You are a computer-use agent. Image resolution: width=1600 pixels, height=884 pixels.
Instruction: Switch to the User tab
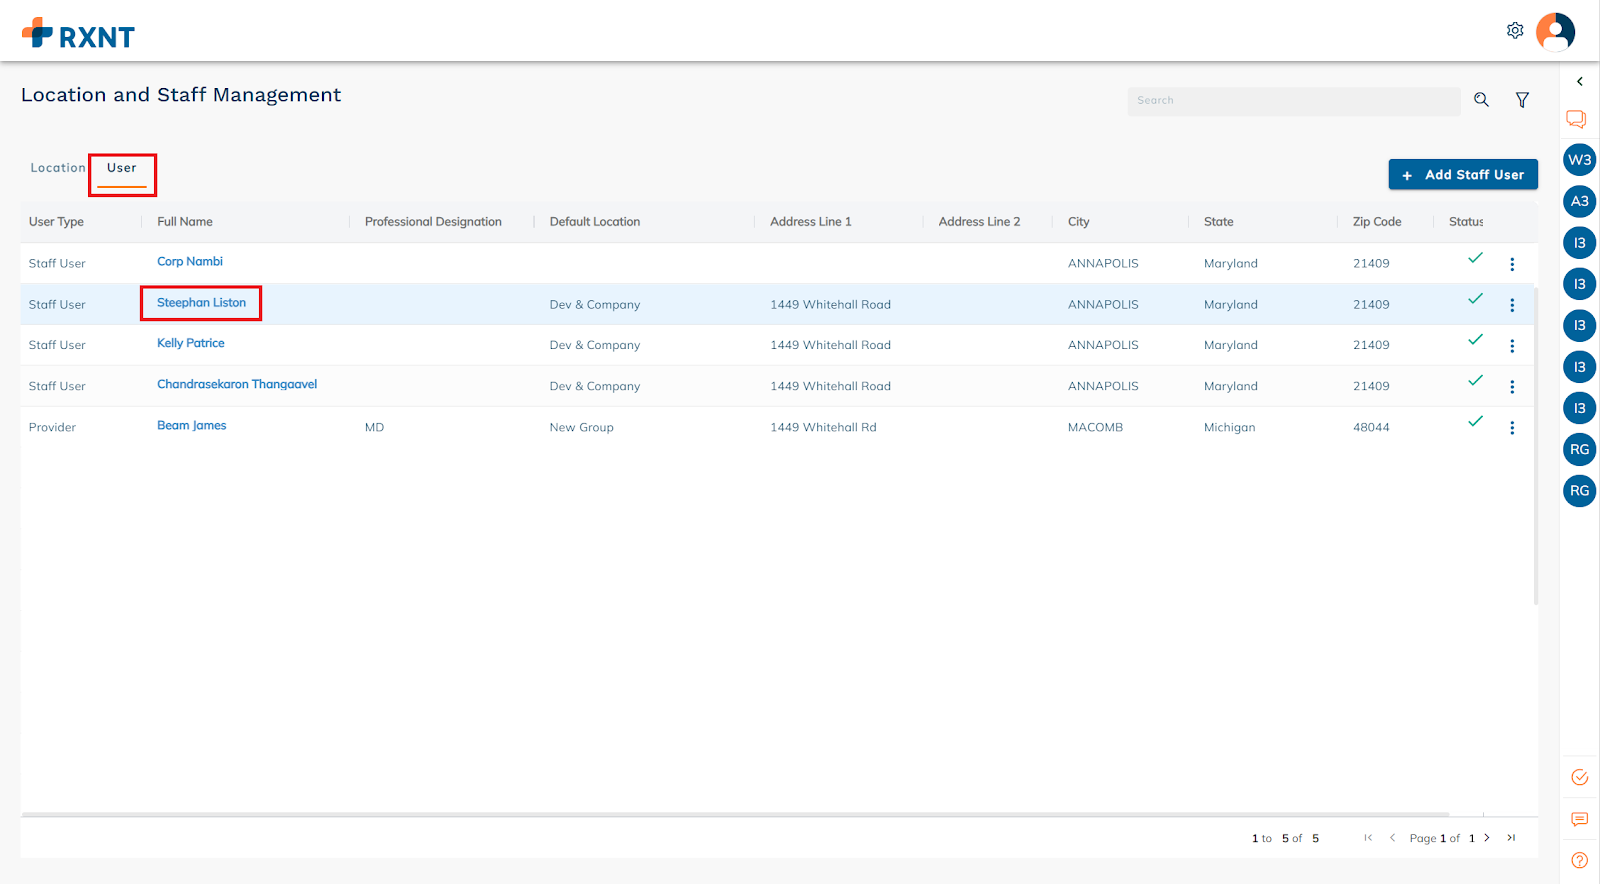pos(122,168)
